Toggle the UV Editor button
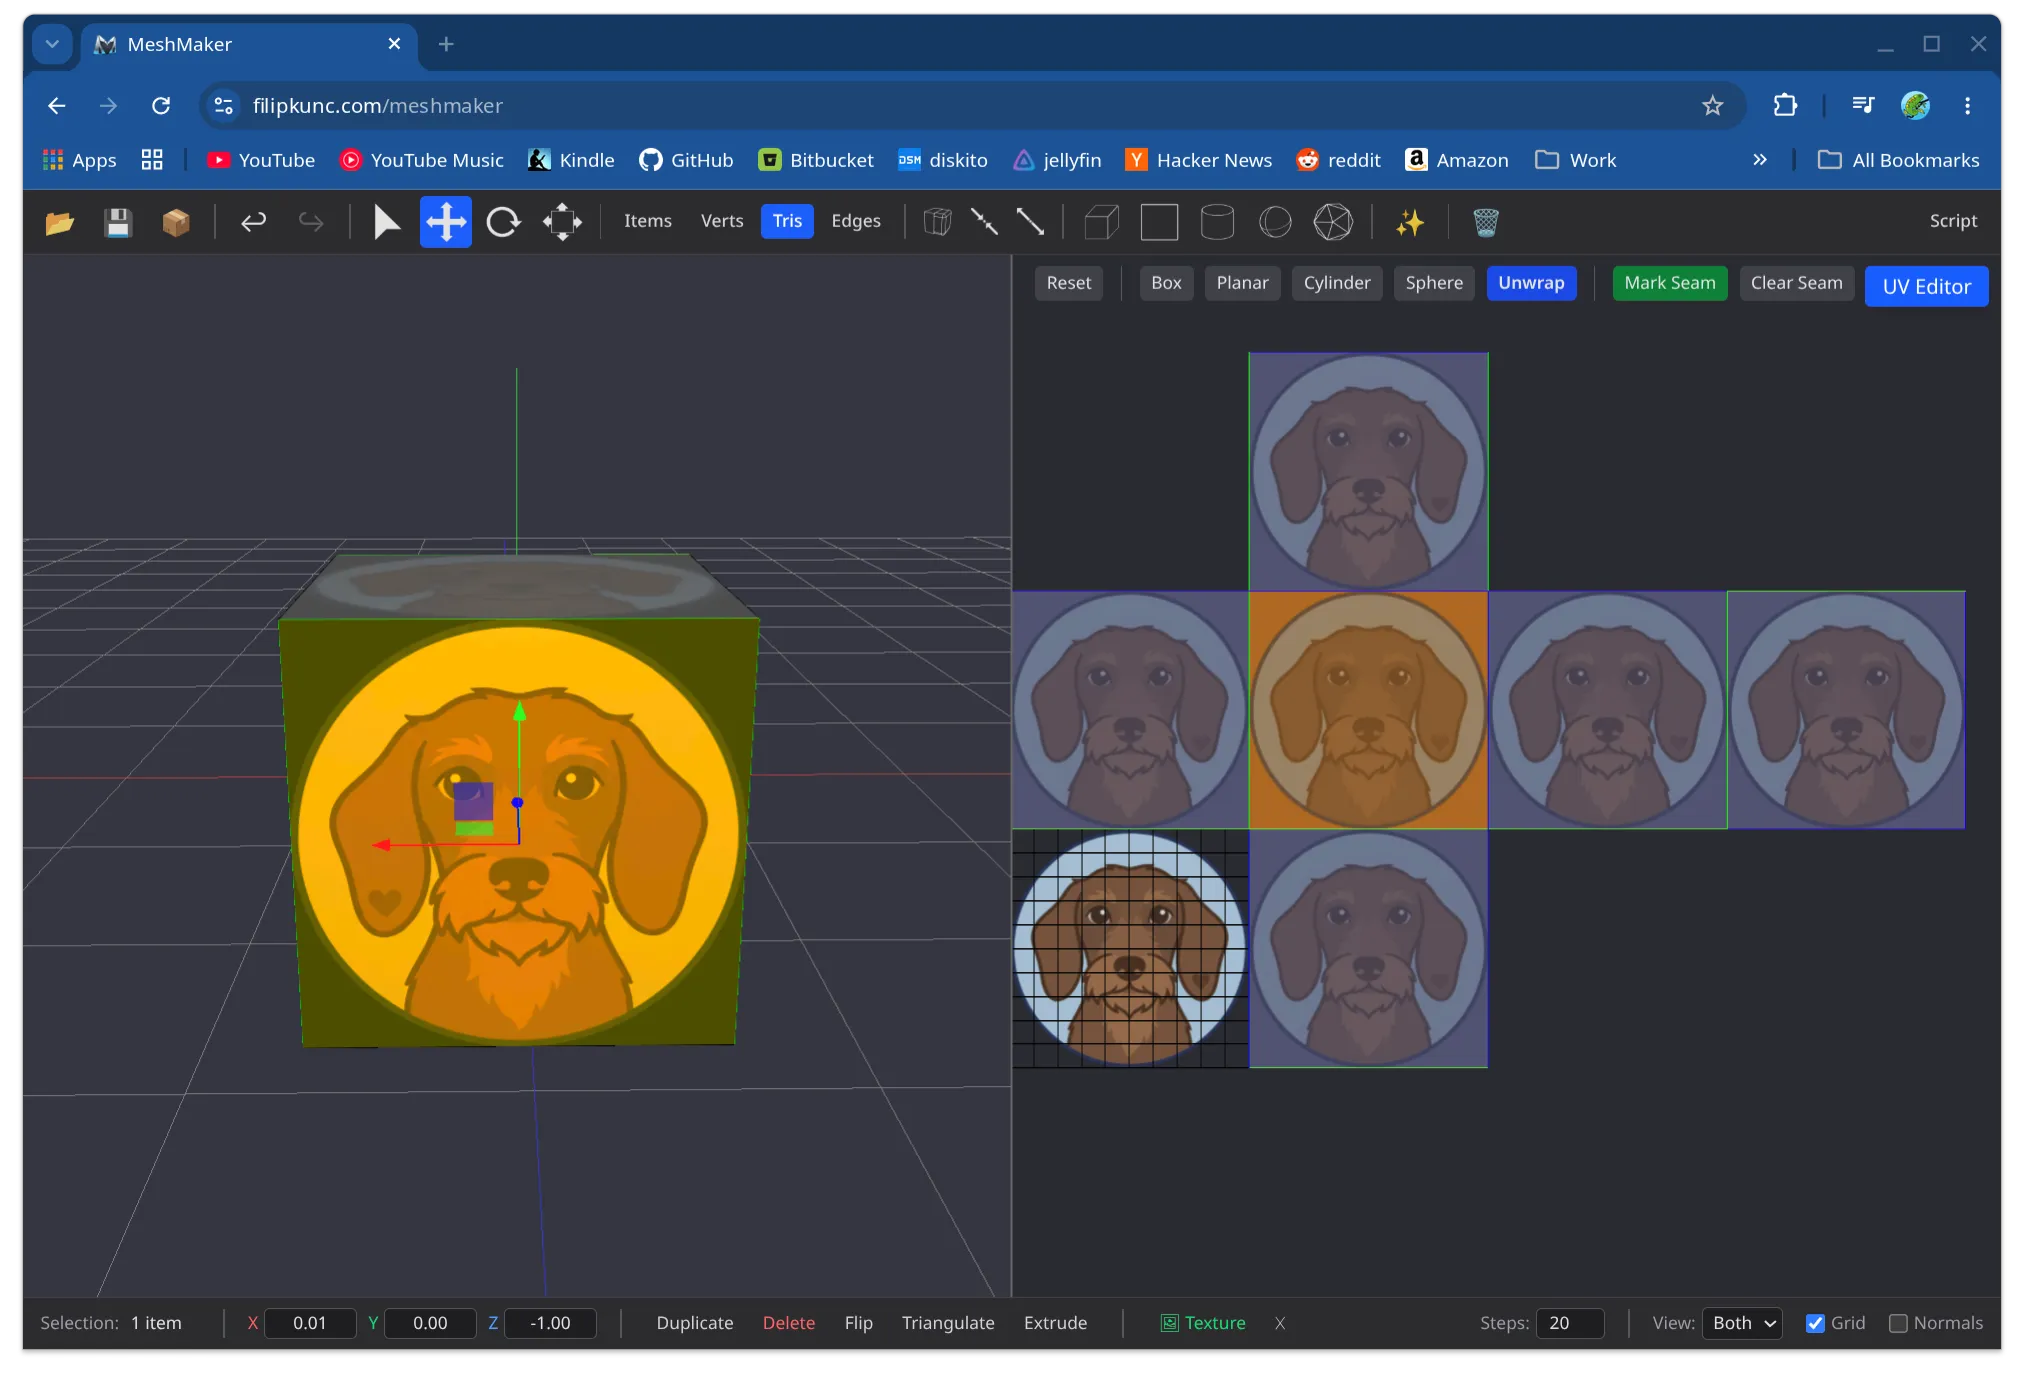 1926,287
